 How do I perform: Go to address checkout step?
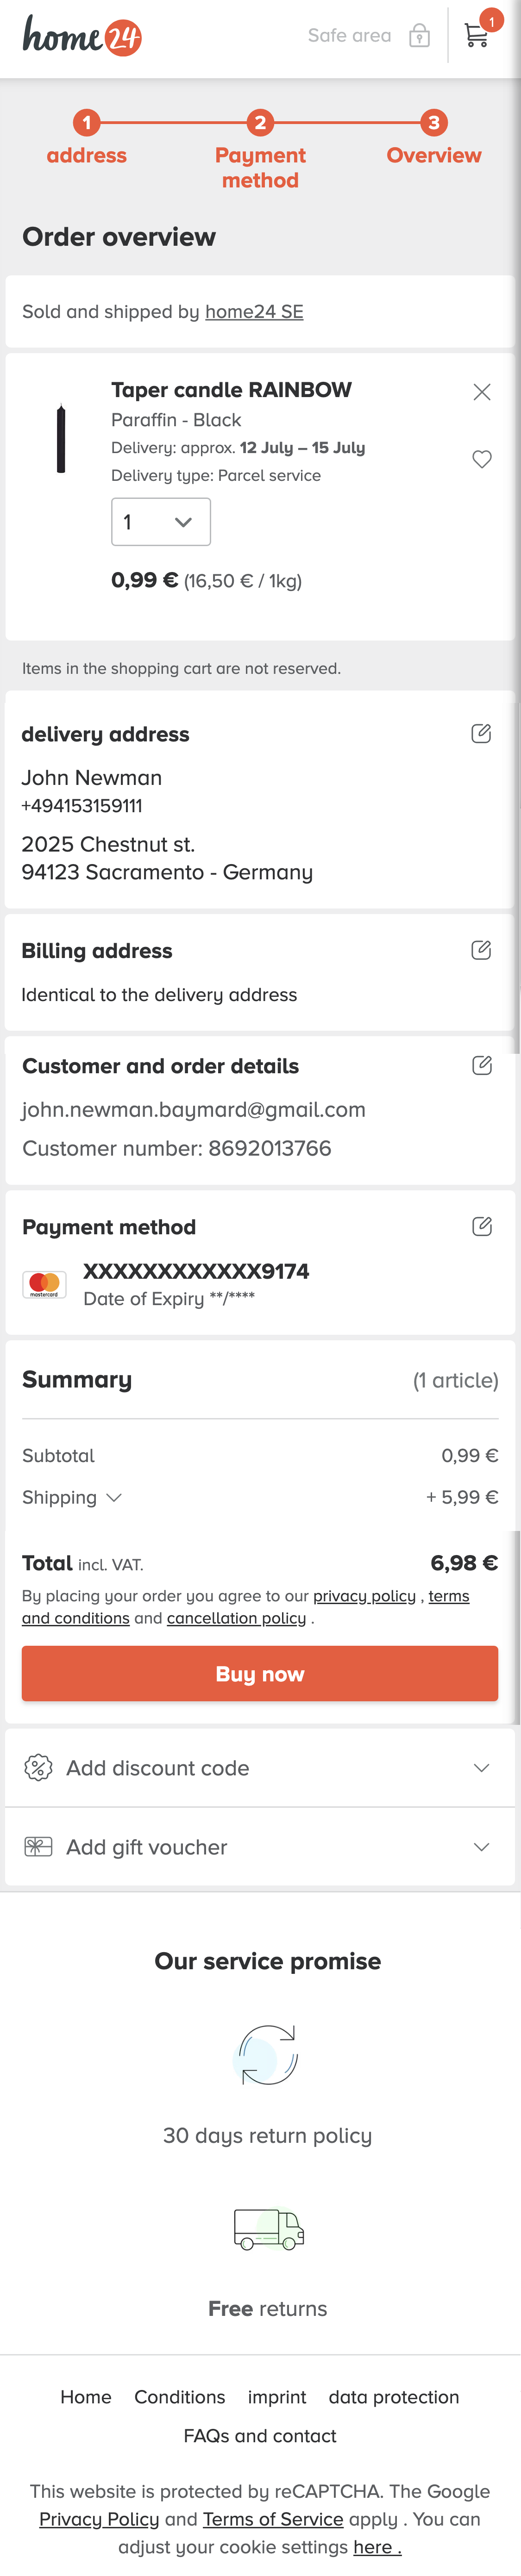coord(87,139)
